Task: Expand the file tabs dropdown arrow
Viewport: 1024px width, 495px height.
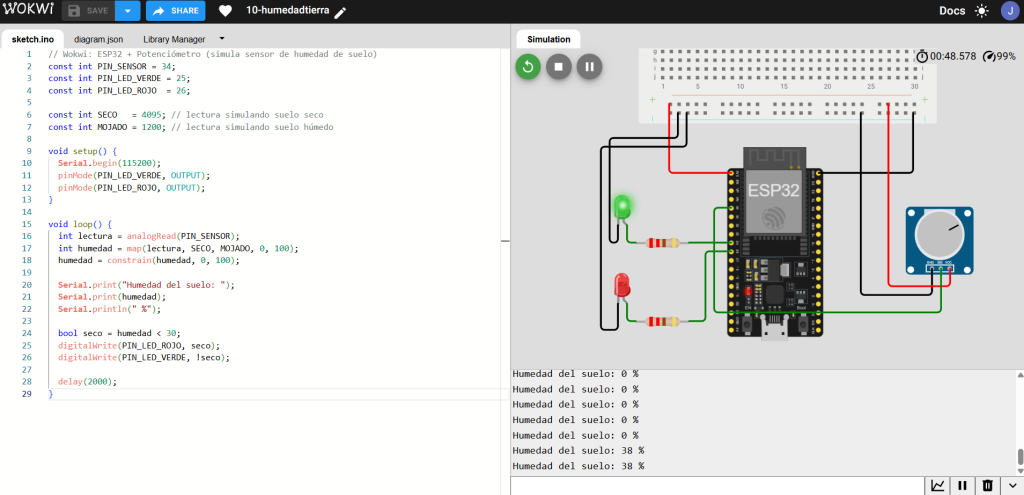Action: [221, 39]
